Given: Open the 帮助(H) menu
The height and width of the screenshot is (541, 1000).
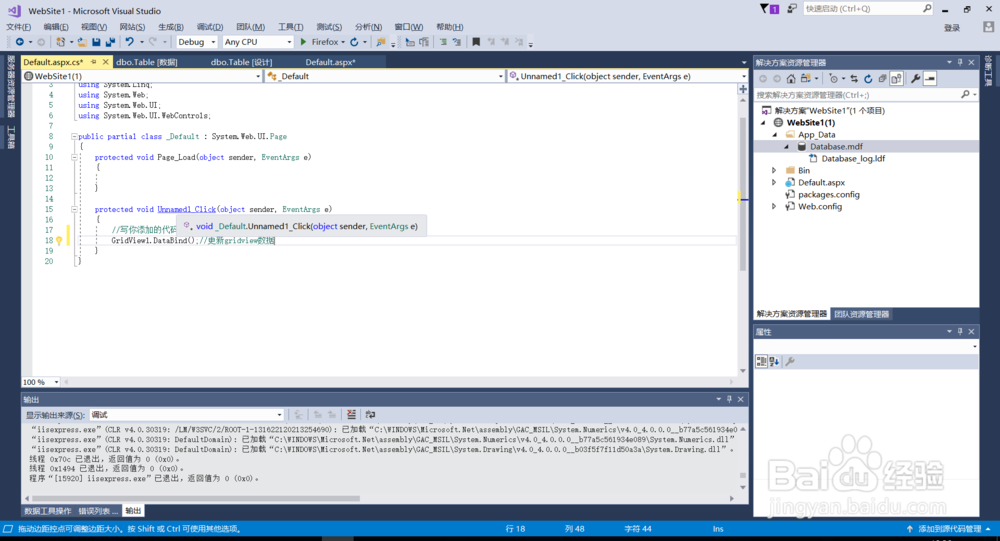Looking at the screenshot, I should [x=450, y=27].
